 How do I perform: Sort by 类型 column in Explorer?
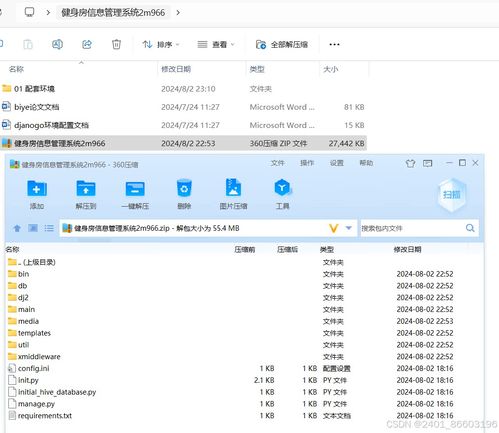[x=257, y=69]
